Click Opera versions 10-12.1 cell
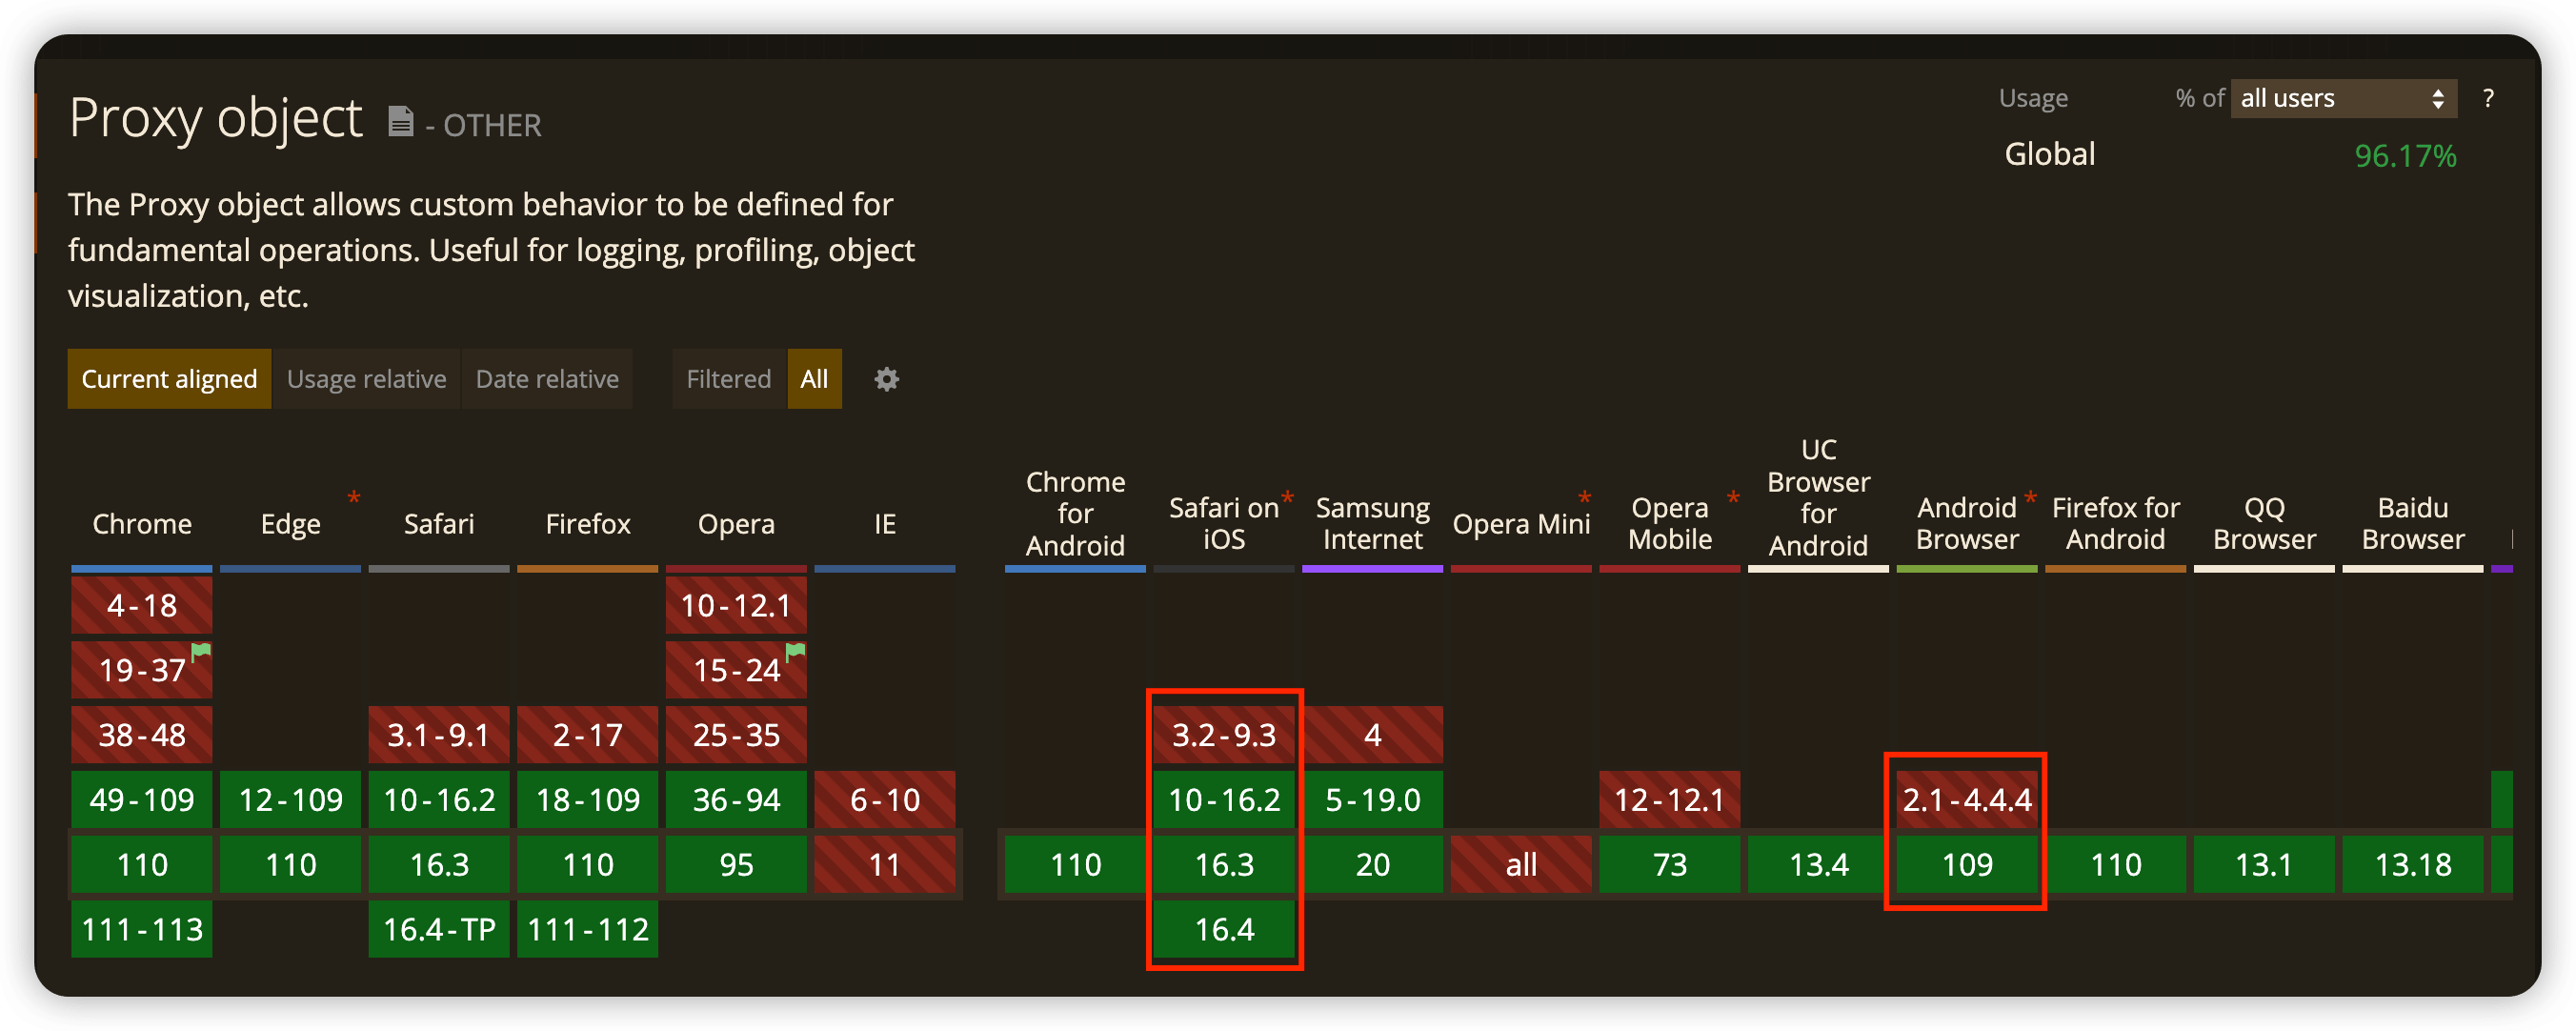The height and width of the screenshot is (1031, 2576). [736, 605]
